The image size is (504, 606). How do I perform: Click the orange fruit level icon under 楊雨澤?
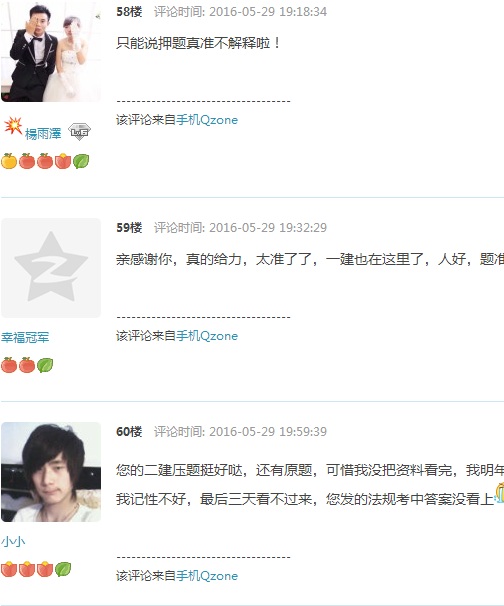click(9, 161)
